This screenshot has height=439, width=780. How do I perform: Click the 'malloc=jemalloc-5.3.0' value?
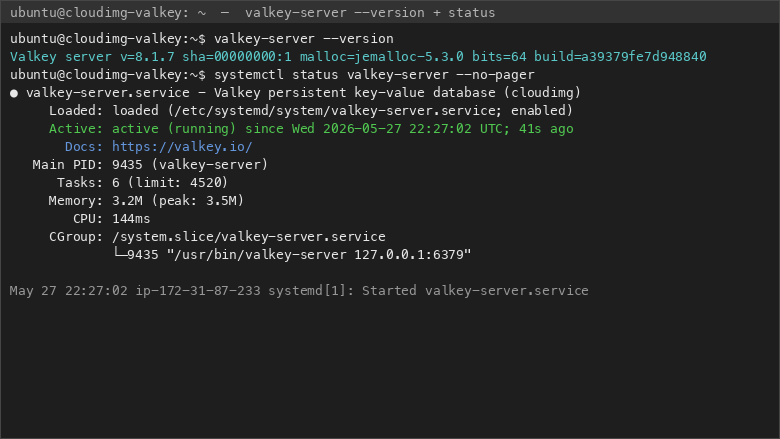[x=382, y=57]
